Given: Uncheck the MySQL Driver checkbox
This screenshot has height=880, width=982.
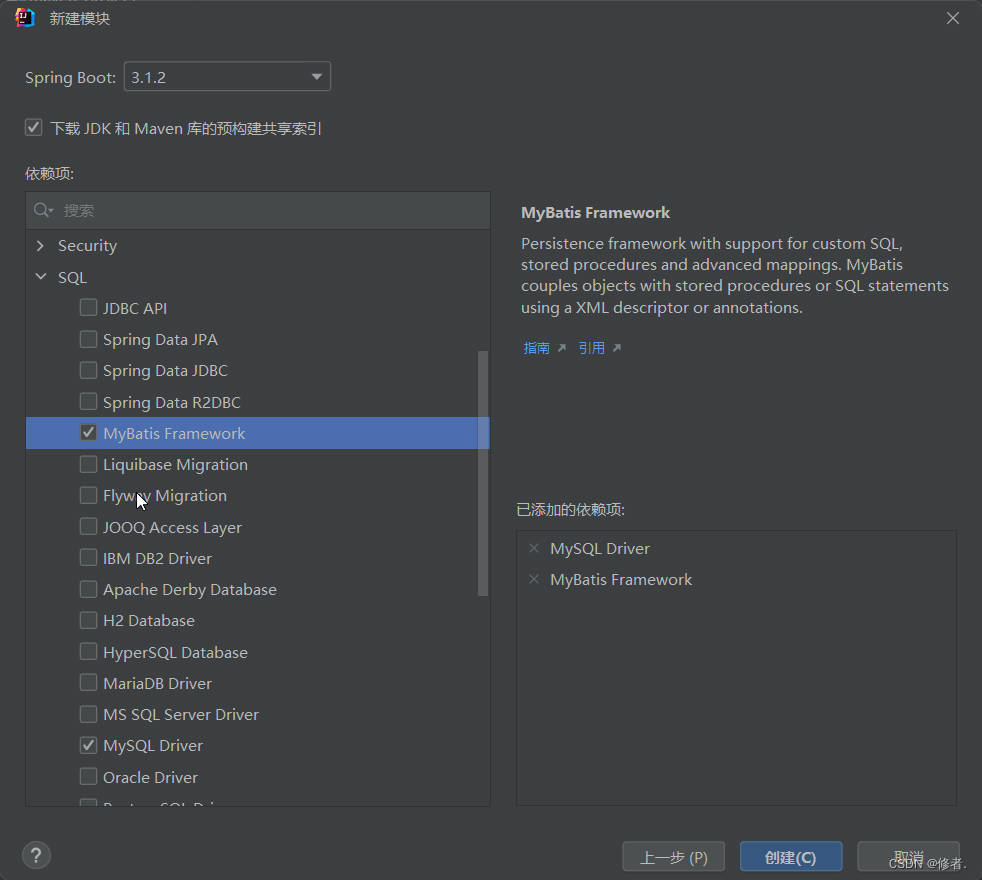Looking at the screenshot, I should pyautogui.click(x=88, y=745).
